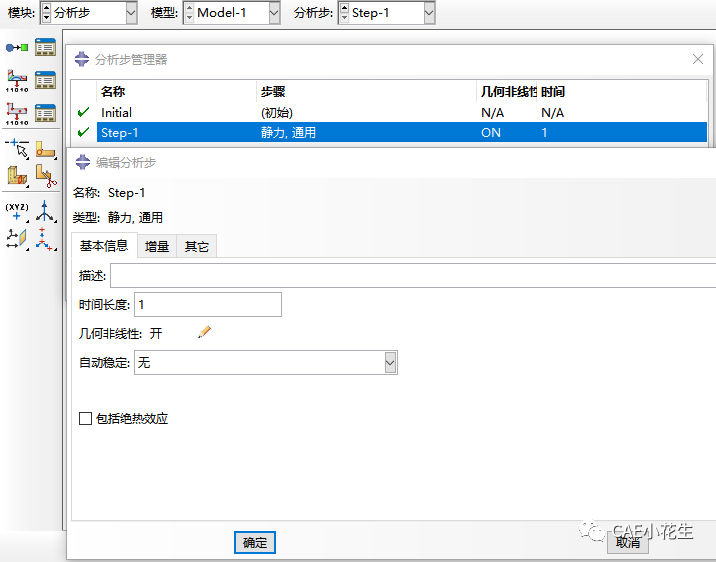Screen dimensions: 716x562
Task: Click the pencil icon next to 几何非线性
Action: [x=204, y=332]
